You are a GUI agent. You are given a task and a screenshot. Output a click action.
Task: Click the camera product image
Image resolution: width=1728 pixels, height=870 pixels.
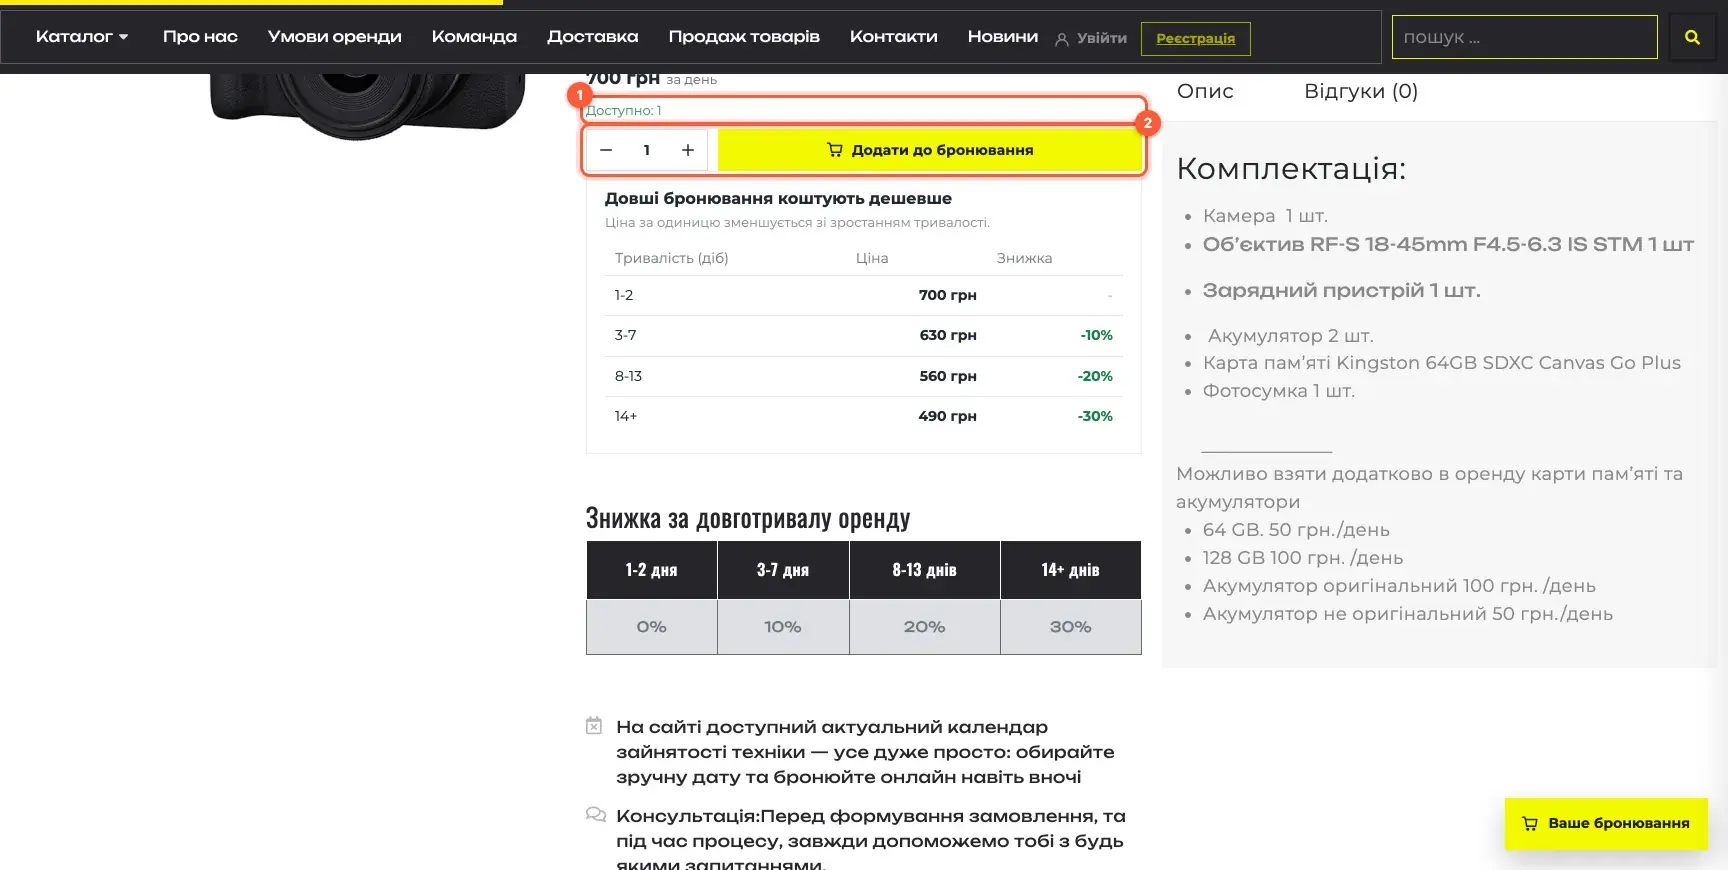(x=368, y=106)
